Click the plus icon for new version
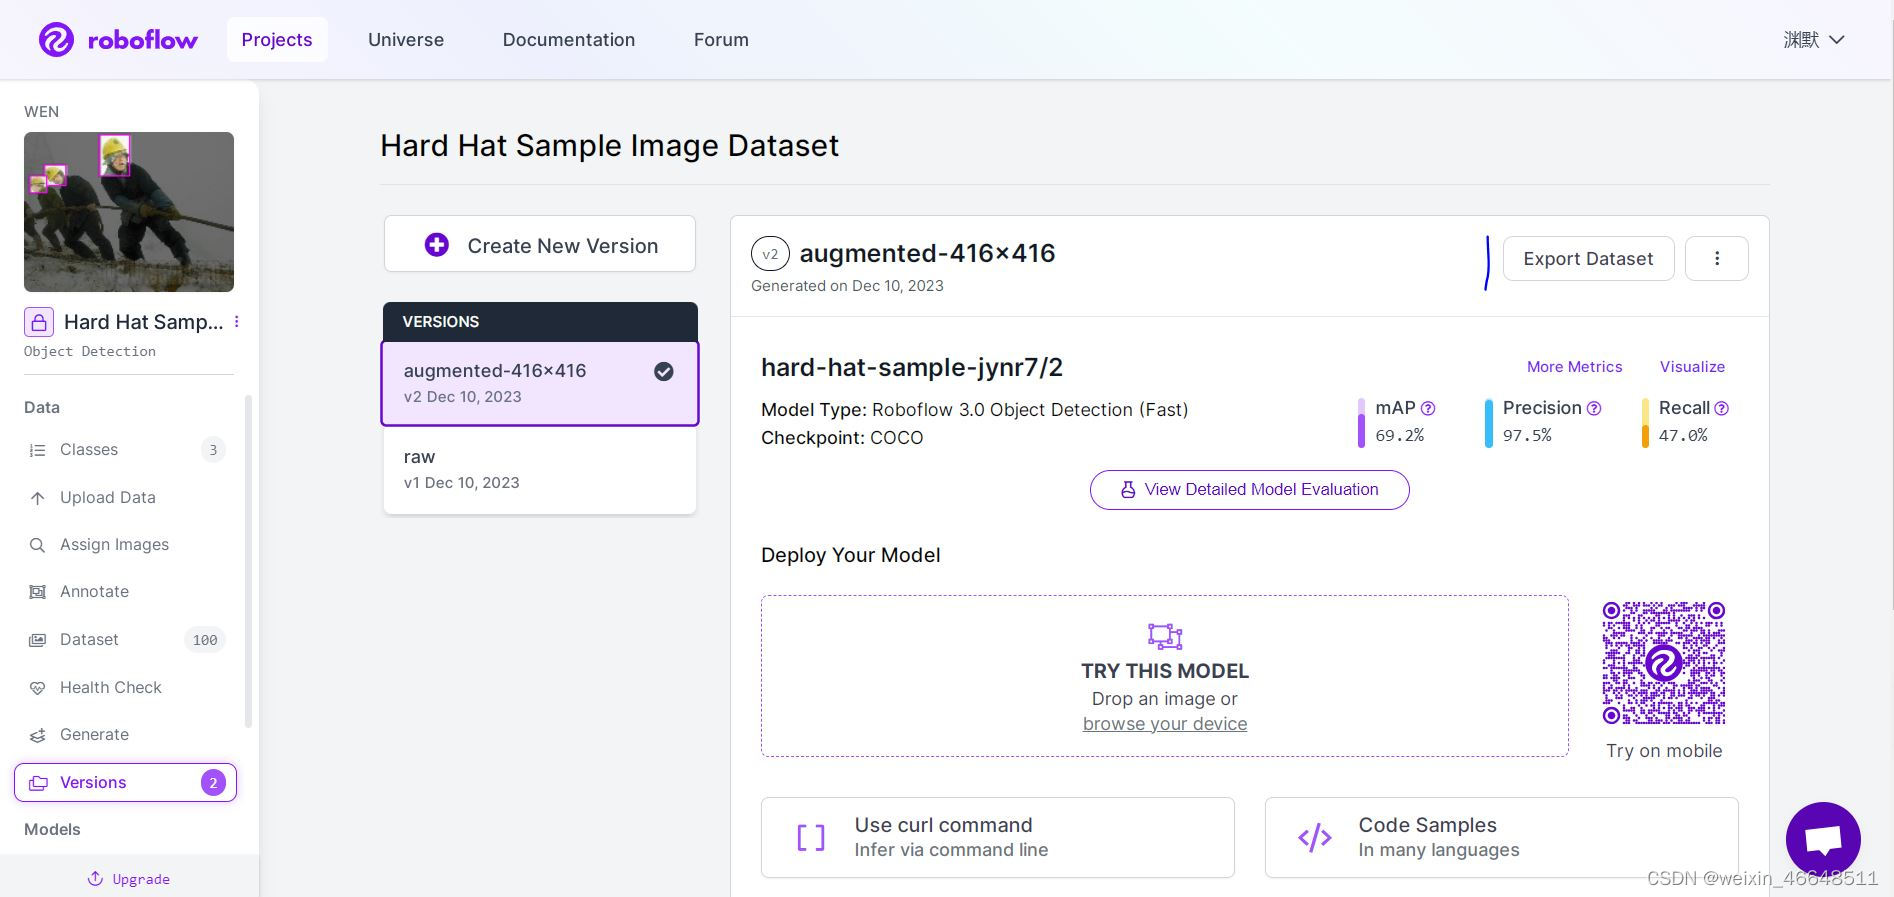1894x897 pixels. tap(437, 245)
